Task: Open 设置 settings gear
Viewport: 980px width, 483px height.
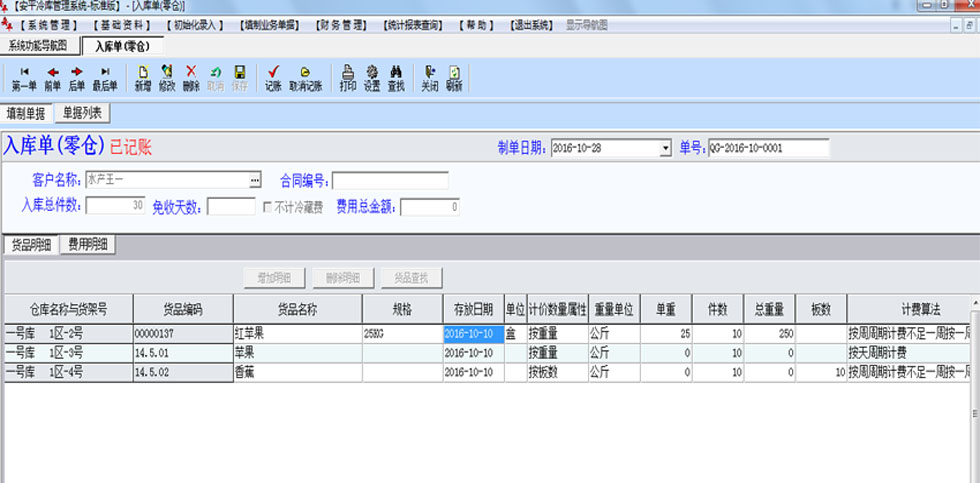Action: (x=372, y=79)
